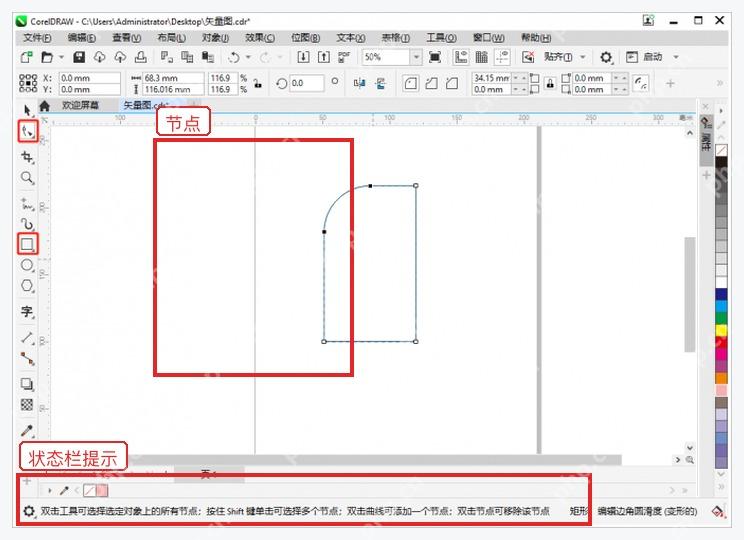Screen dimensions: 744x540
Task: Toggle the lock ratio padlock
Action: [258, 84]
